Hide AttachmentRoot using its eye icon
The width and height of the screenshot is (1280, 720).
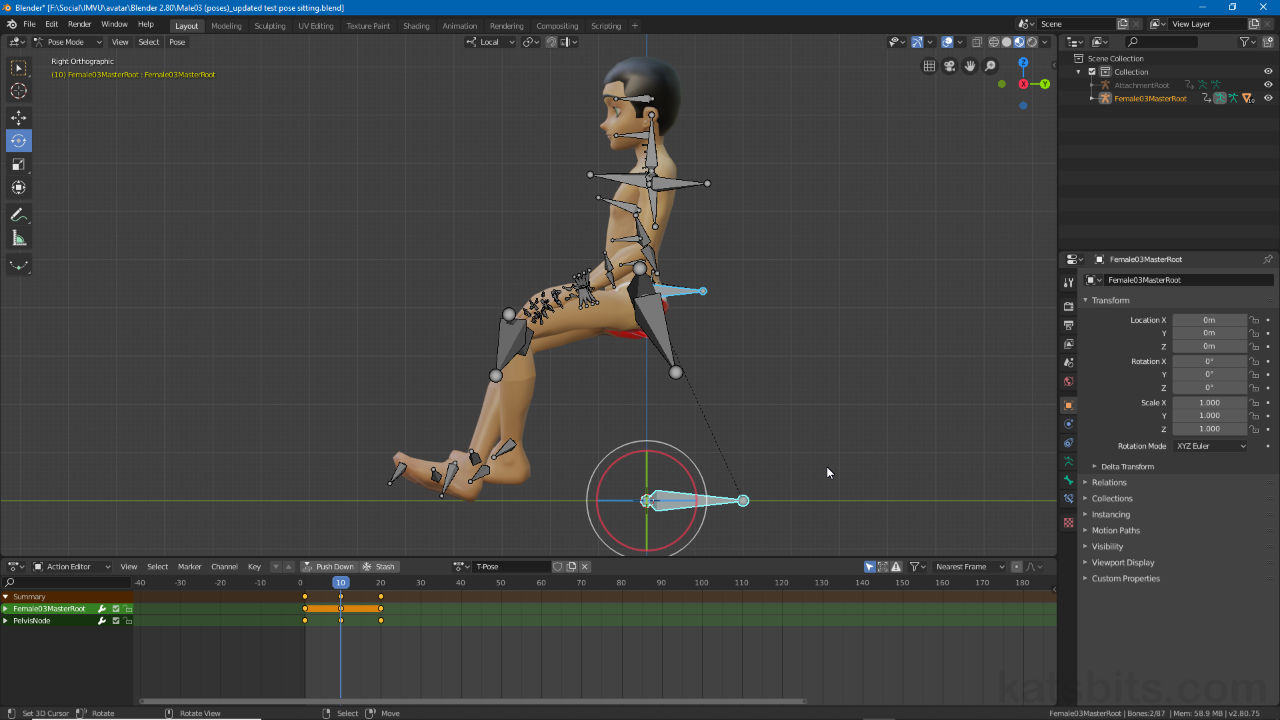(1268, 85)
